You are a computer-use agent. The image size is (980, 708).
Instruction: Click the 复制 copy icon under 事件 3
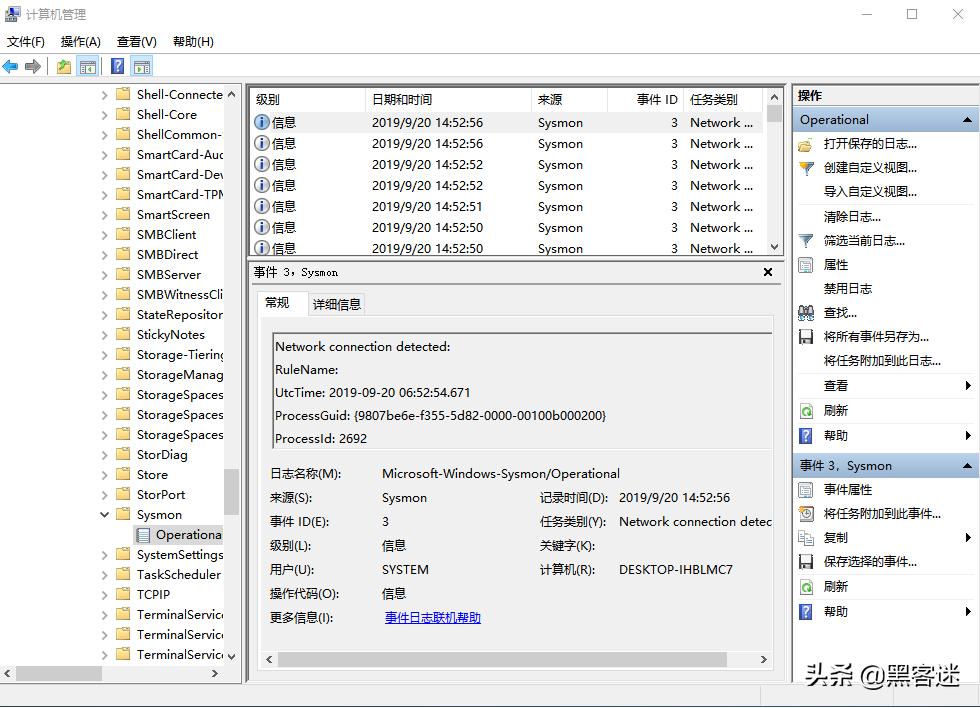[x=805, y=537]
